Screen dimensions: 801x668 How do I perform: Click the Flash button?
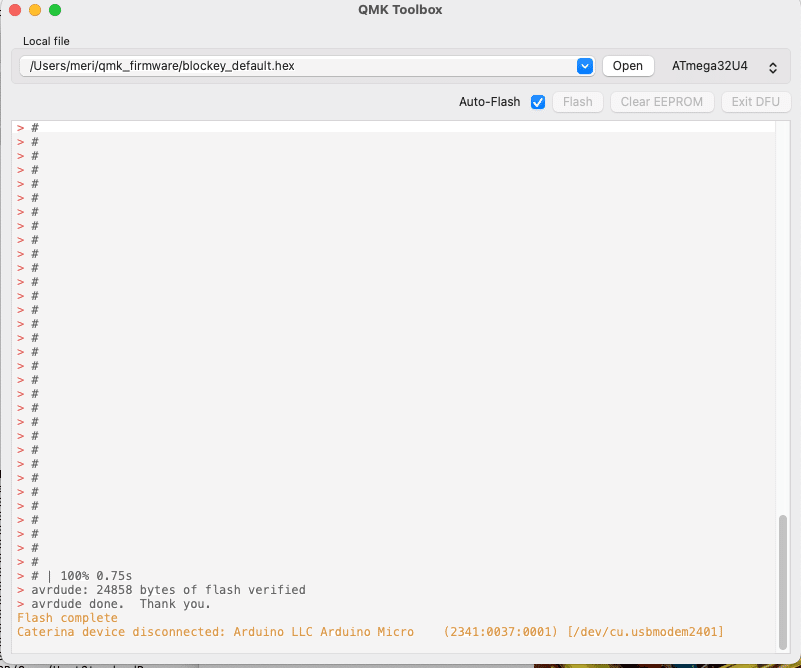[578, 102]
